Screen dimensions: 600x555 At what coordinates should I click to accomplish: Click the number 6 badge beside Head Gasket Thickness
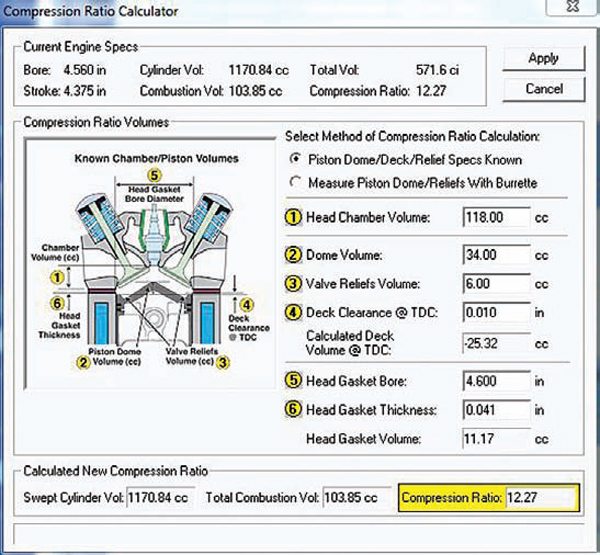coord(293,410)
